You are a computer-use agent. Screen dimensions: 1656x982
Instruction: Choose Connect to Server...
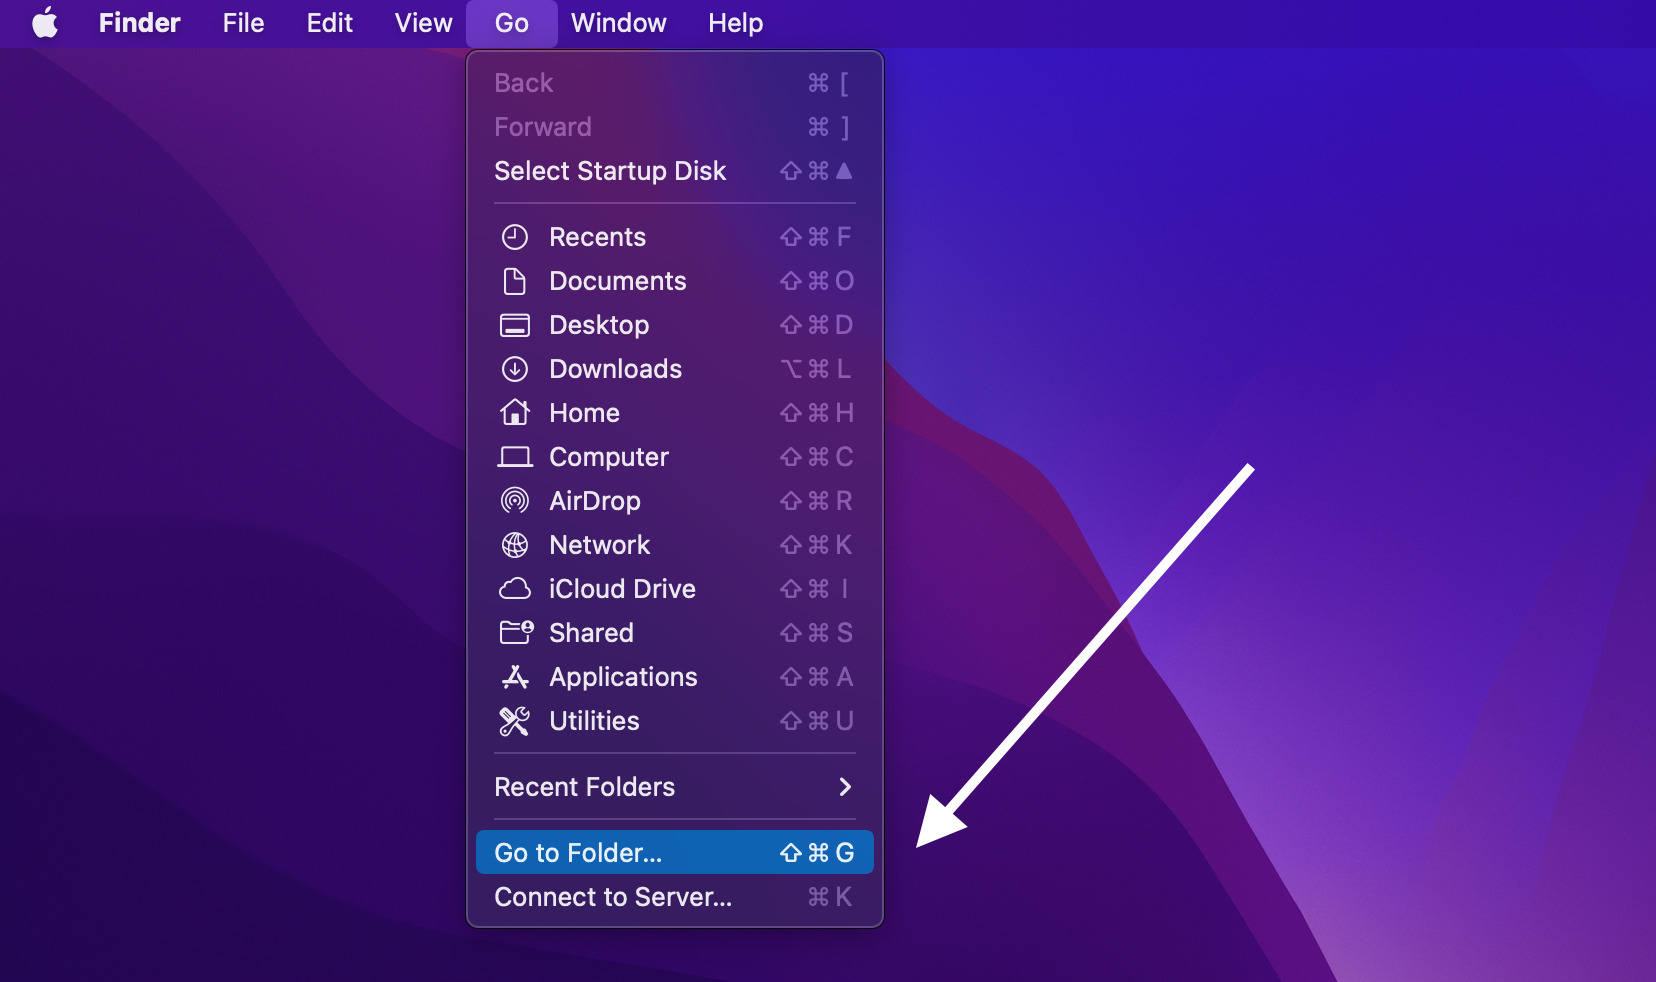[x=675, y=897]
